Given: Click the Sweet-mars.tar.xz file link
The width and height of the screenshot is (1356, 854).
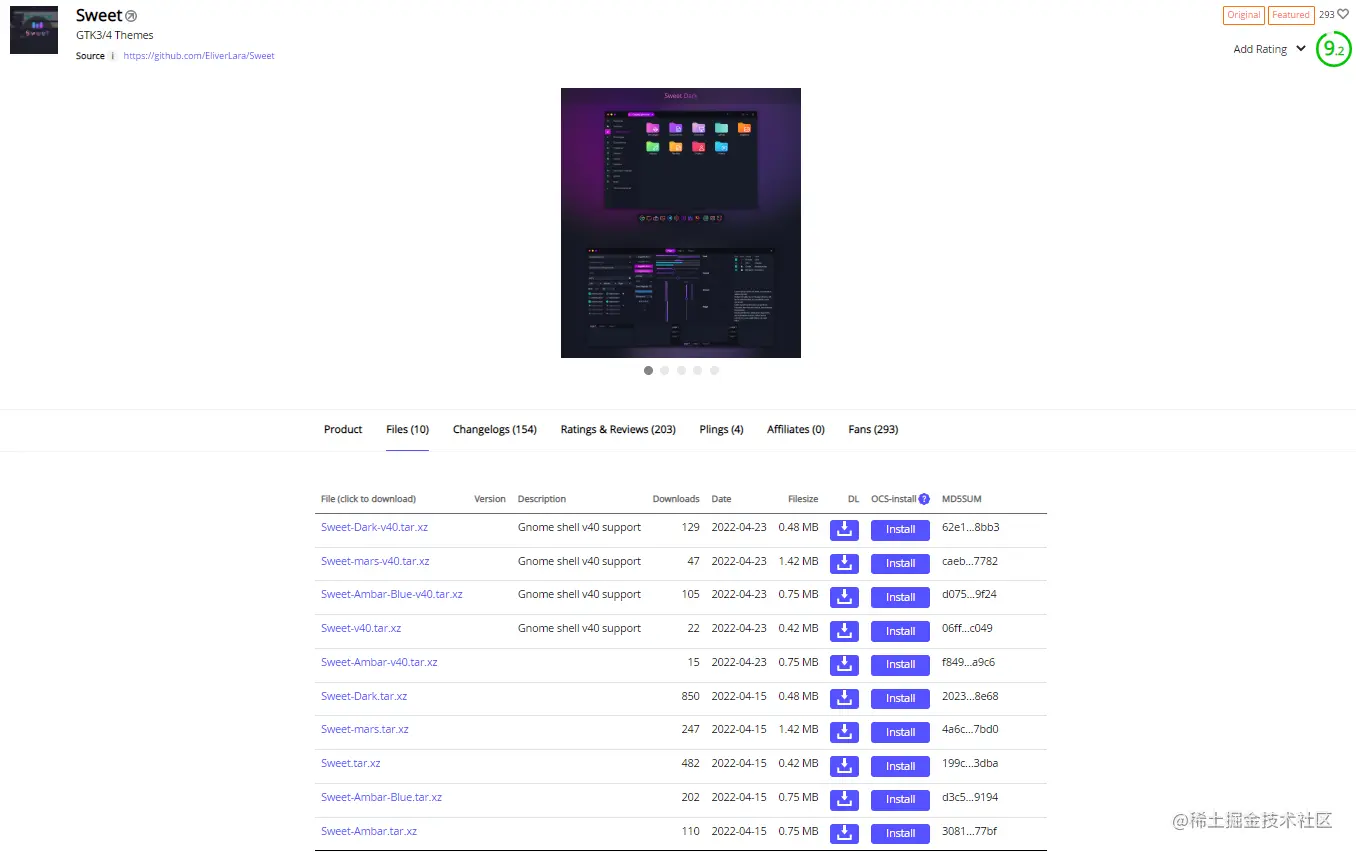Looking at the screenshot, I should [365, 729].
